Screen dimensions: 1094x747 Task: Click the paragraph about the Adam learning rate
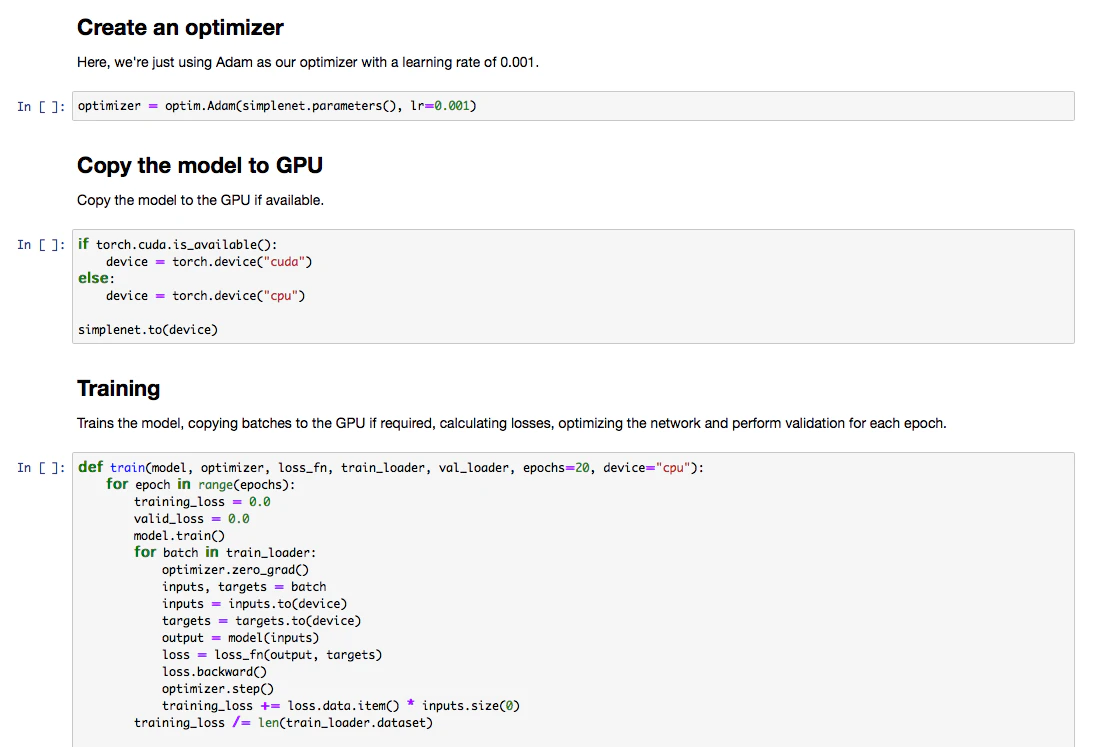pyautogui.click(x=308, y=62)
